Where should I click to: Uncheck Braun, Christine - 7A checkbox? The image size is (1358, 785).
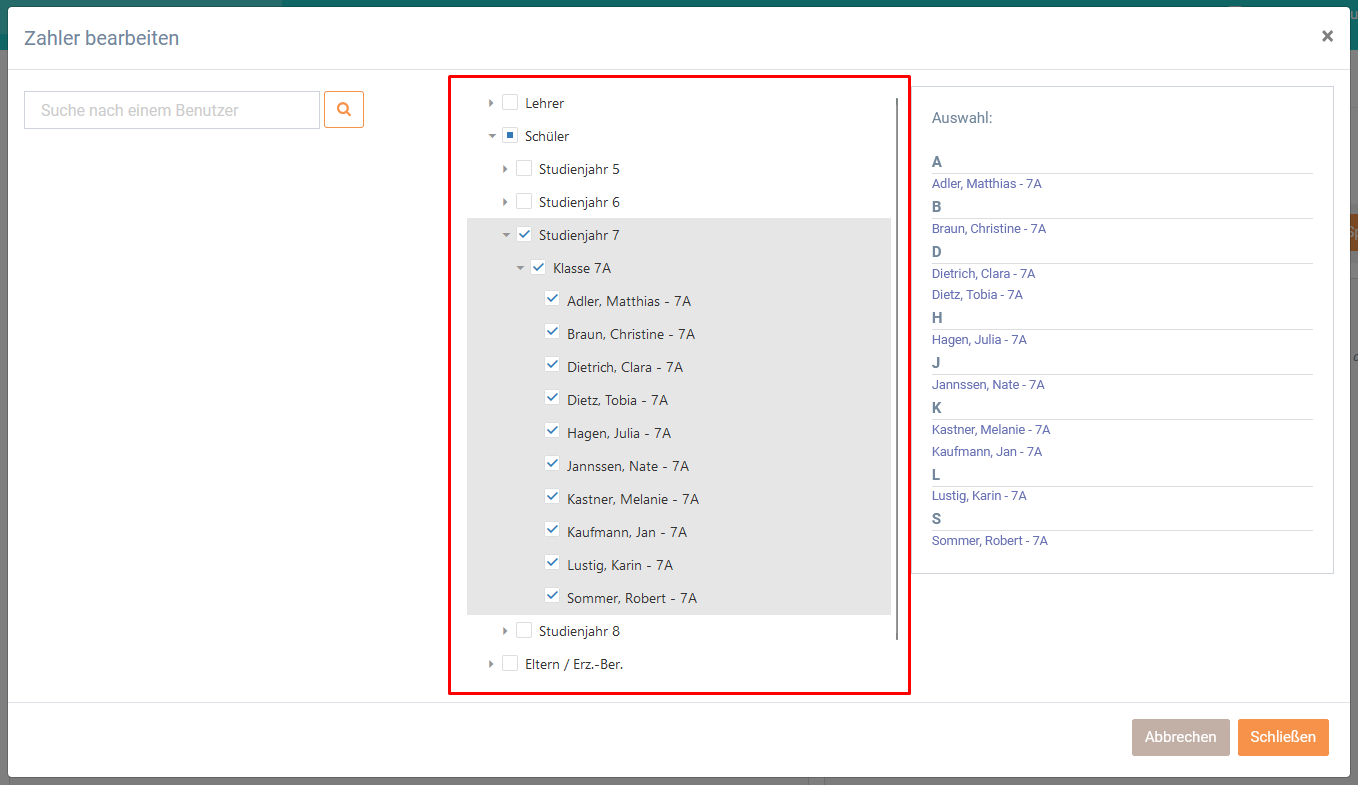coord(552,333)
